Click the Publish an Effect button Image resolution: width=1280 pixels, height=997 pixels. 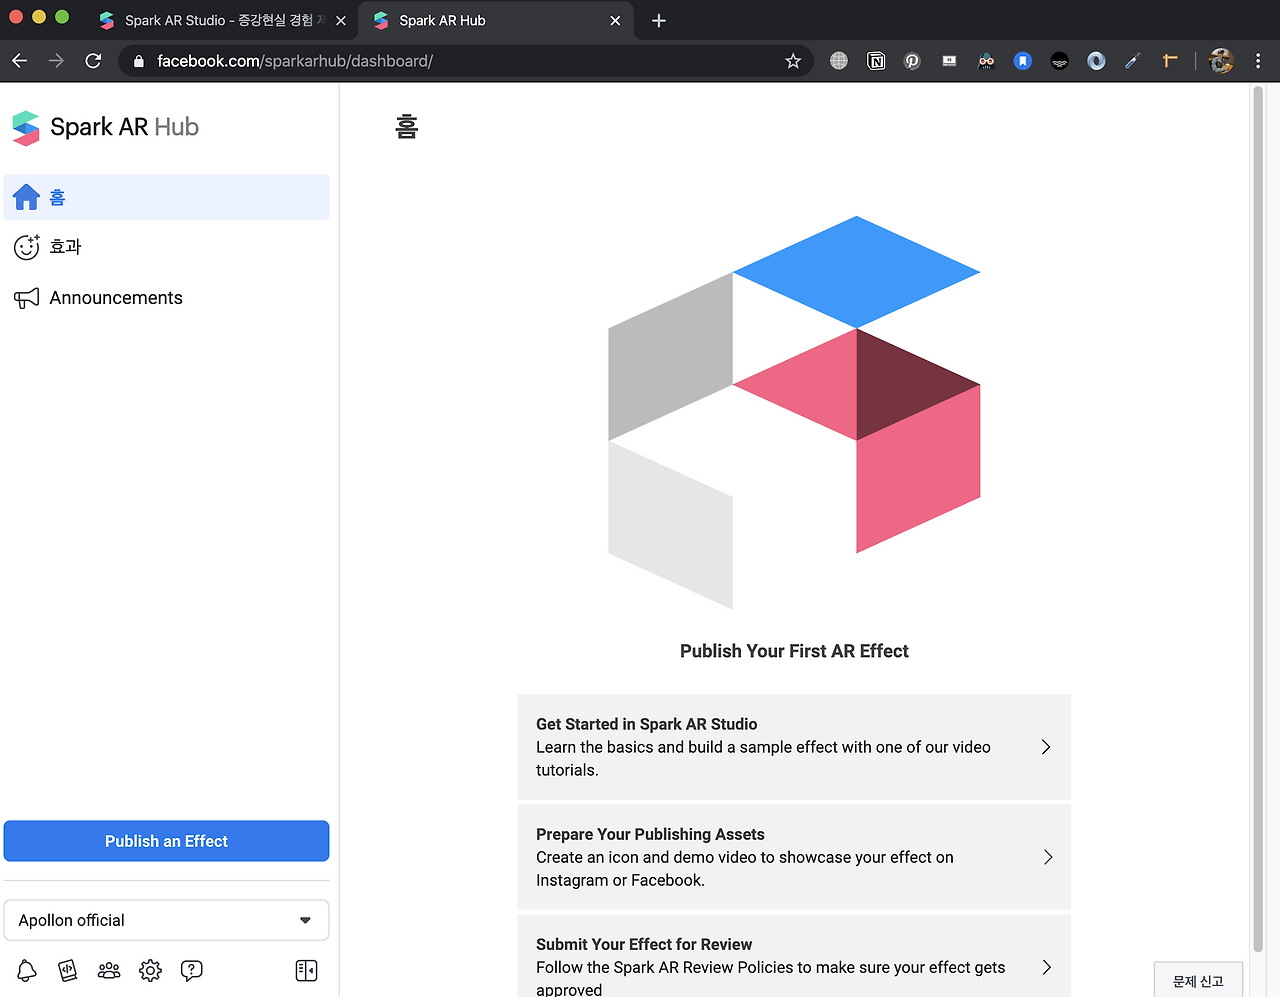click(x=166, y=841)
